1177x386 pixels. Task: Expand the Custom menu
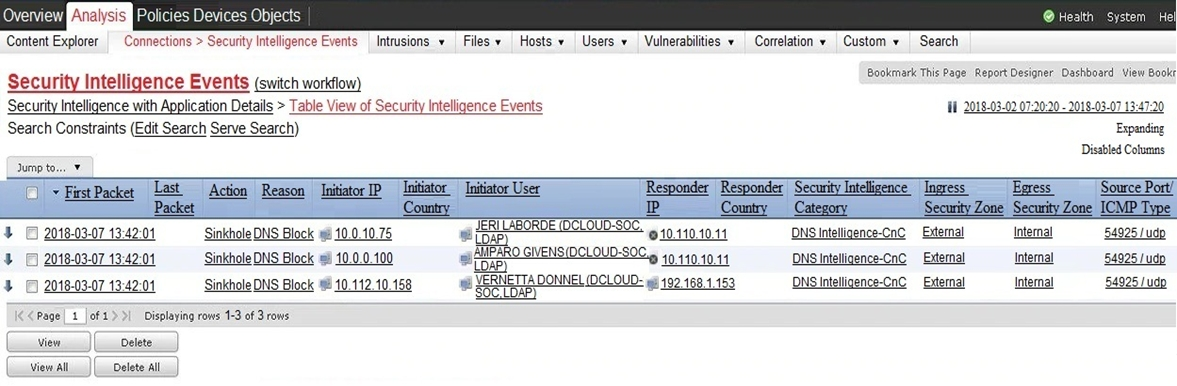(x=871, y=42)
